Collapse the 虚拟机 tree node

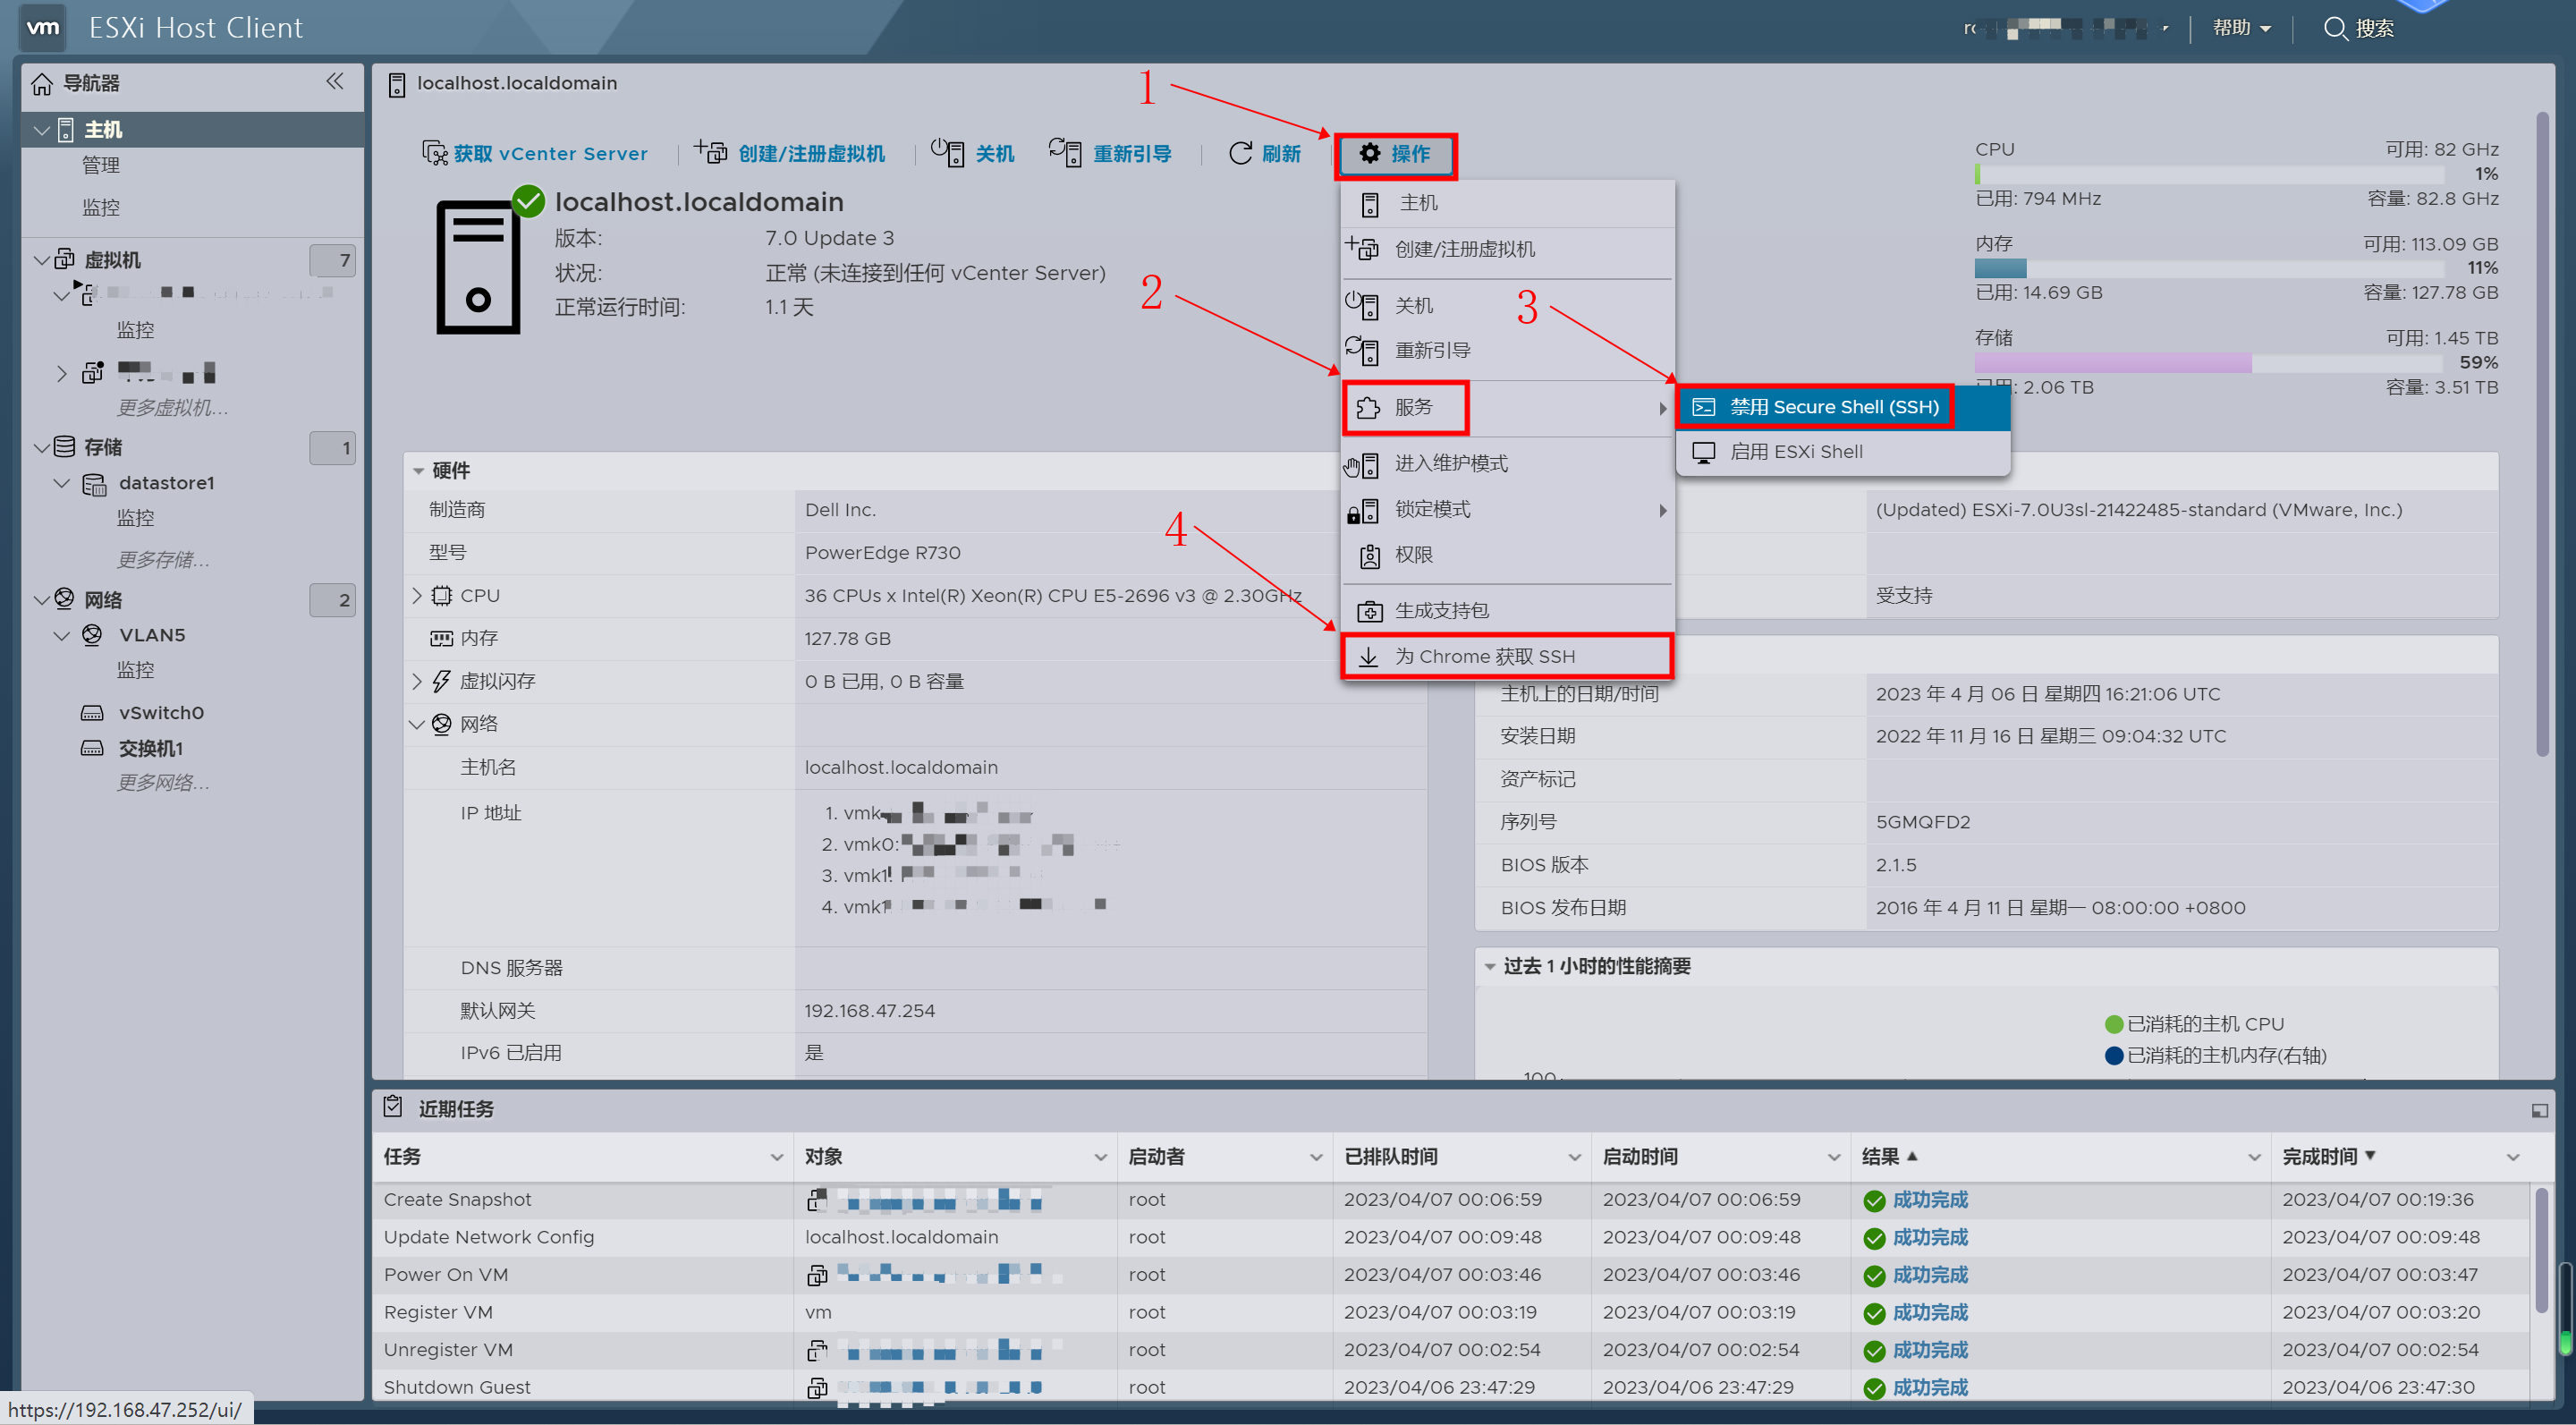42,260
